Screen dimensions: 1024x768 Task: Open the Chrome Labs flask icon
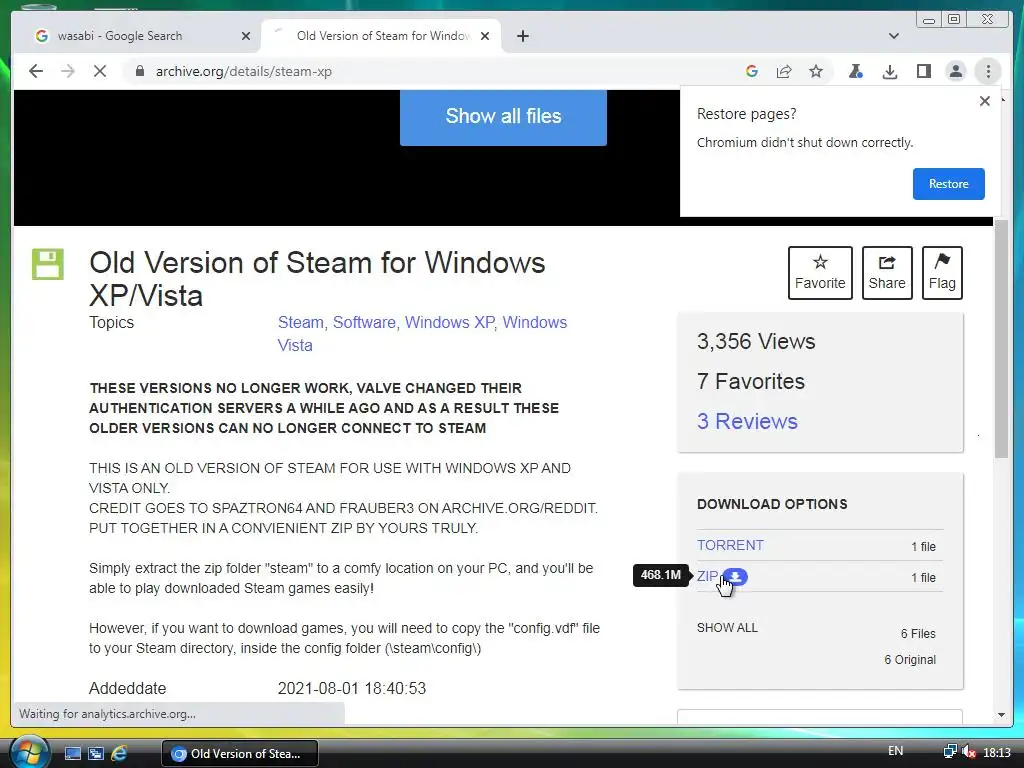856,71
